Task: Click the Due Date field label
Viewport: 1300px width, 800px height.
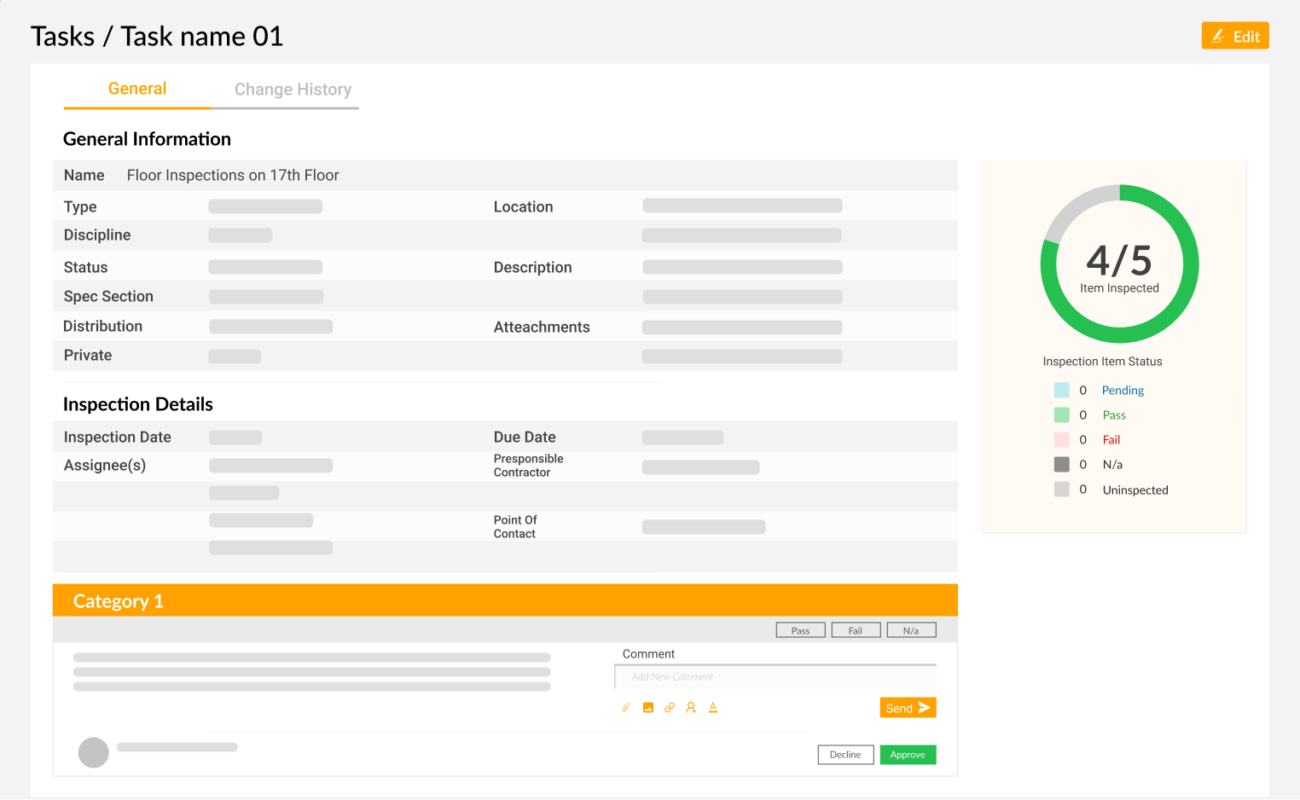Action: 524,437
